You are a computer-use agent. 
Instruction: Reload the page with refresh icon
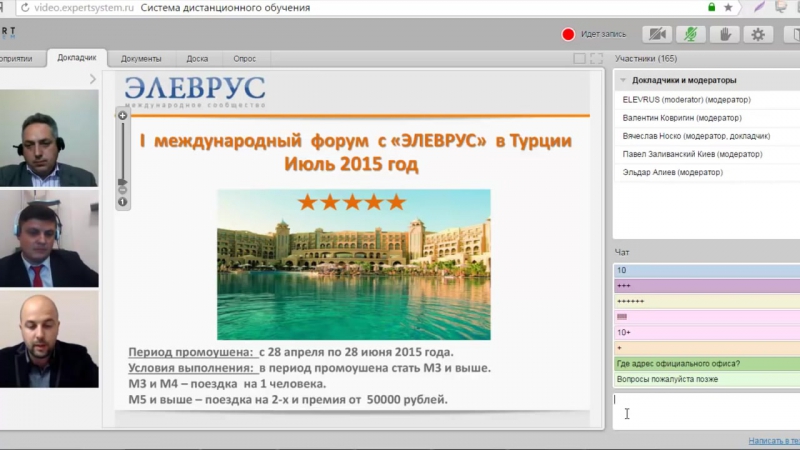[x=24, y=8]
